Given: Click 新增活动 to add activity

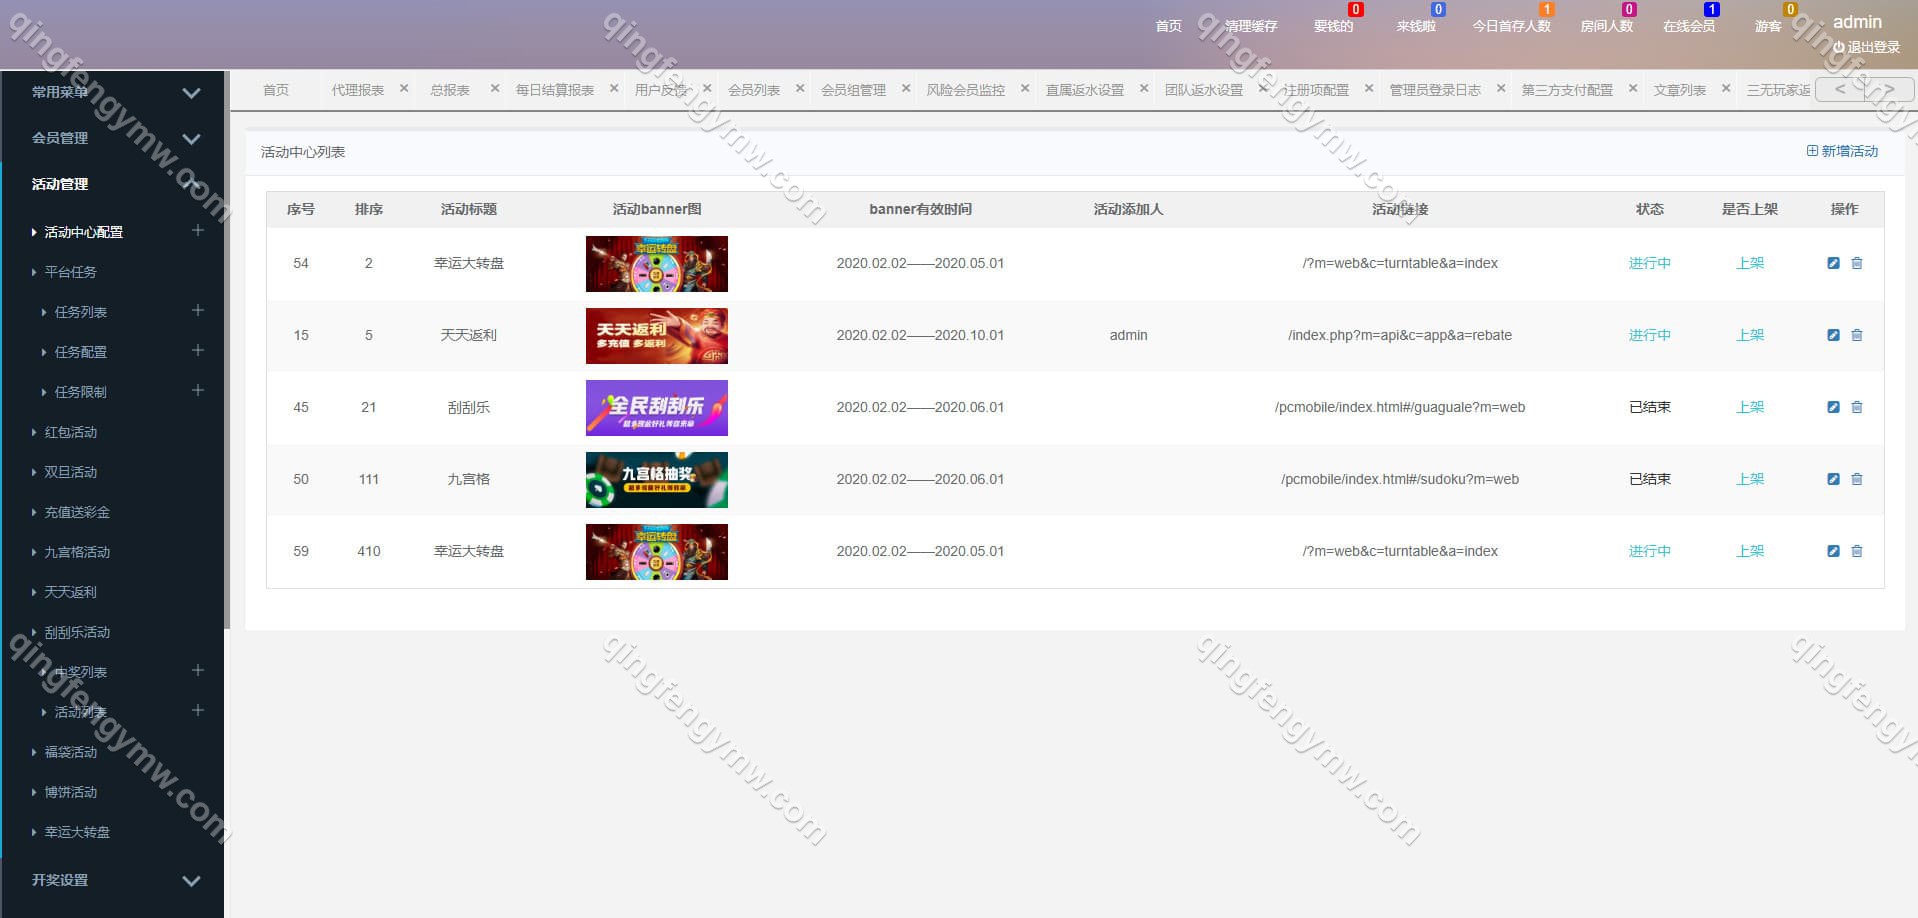Looking at the screenshot, I should [1842, 151].
